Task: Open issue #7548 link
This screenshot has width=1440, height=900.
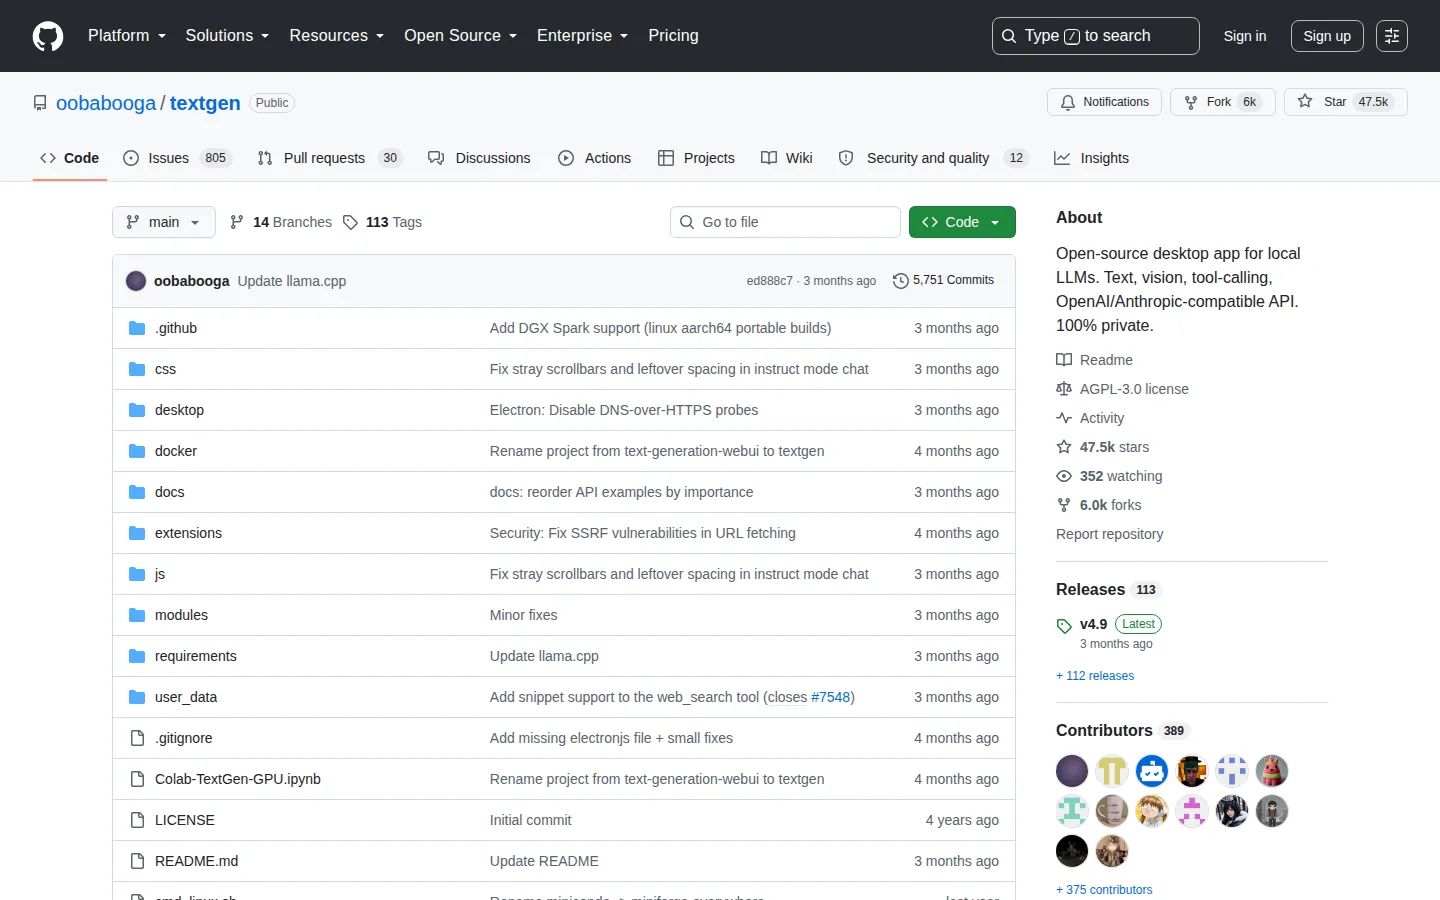Action: [x=830, y=697]
